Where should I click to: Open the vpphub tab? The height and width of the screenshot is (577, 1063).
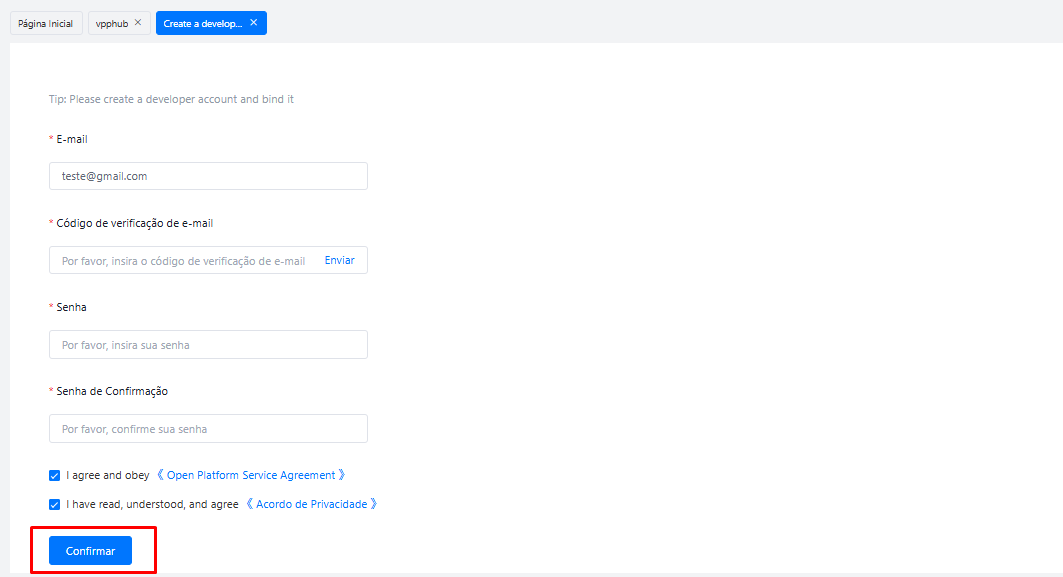click(111, 23)
